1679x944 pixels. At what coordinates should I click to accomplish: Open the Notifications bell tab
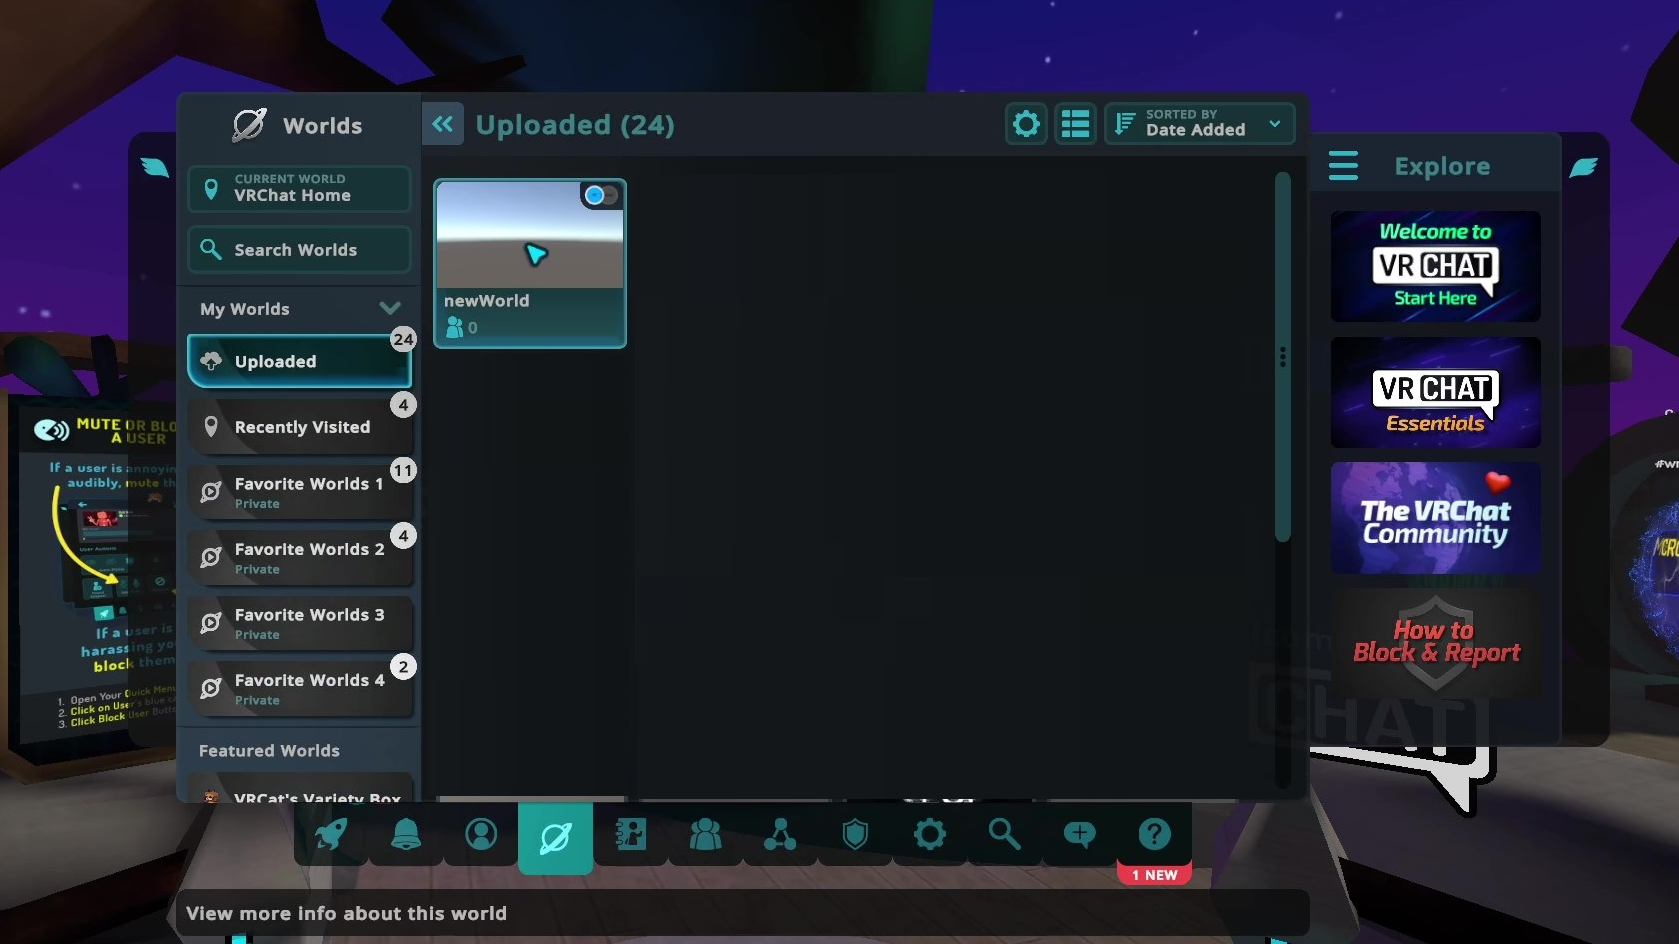point(406,834)
